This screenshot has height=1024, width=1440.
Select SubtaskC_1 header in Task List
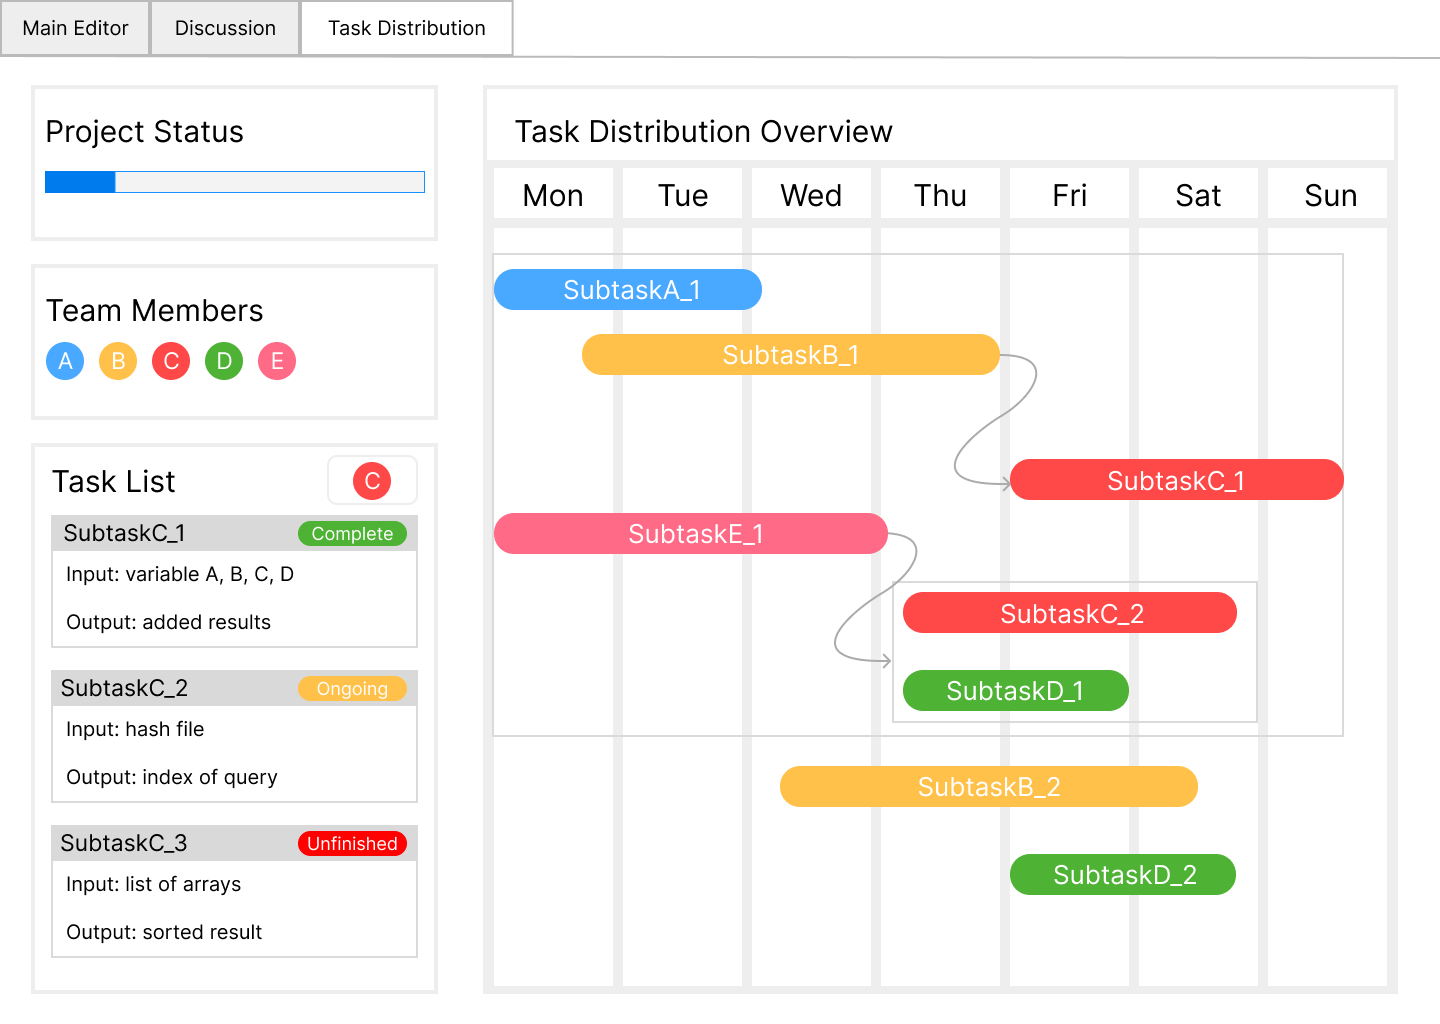pos(234,533)
